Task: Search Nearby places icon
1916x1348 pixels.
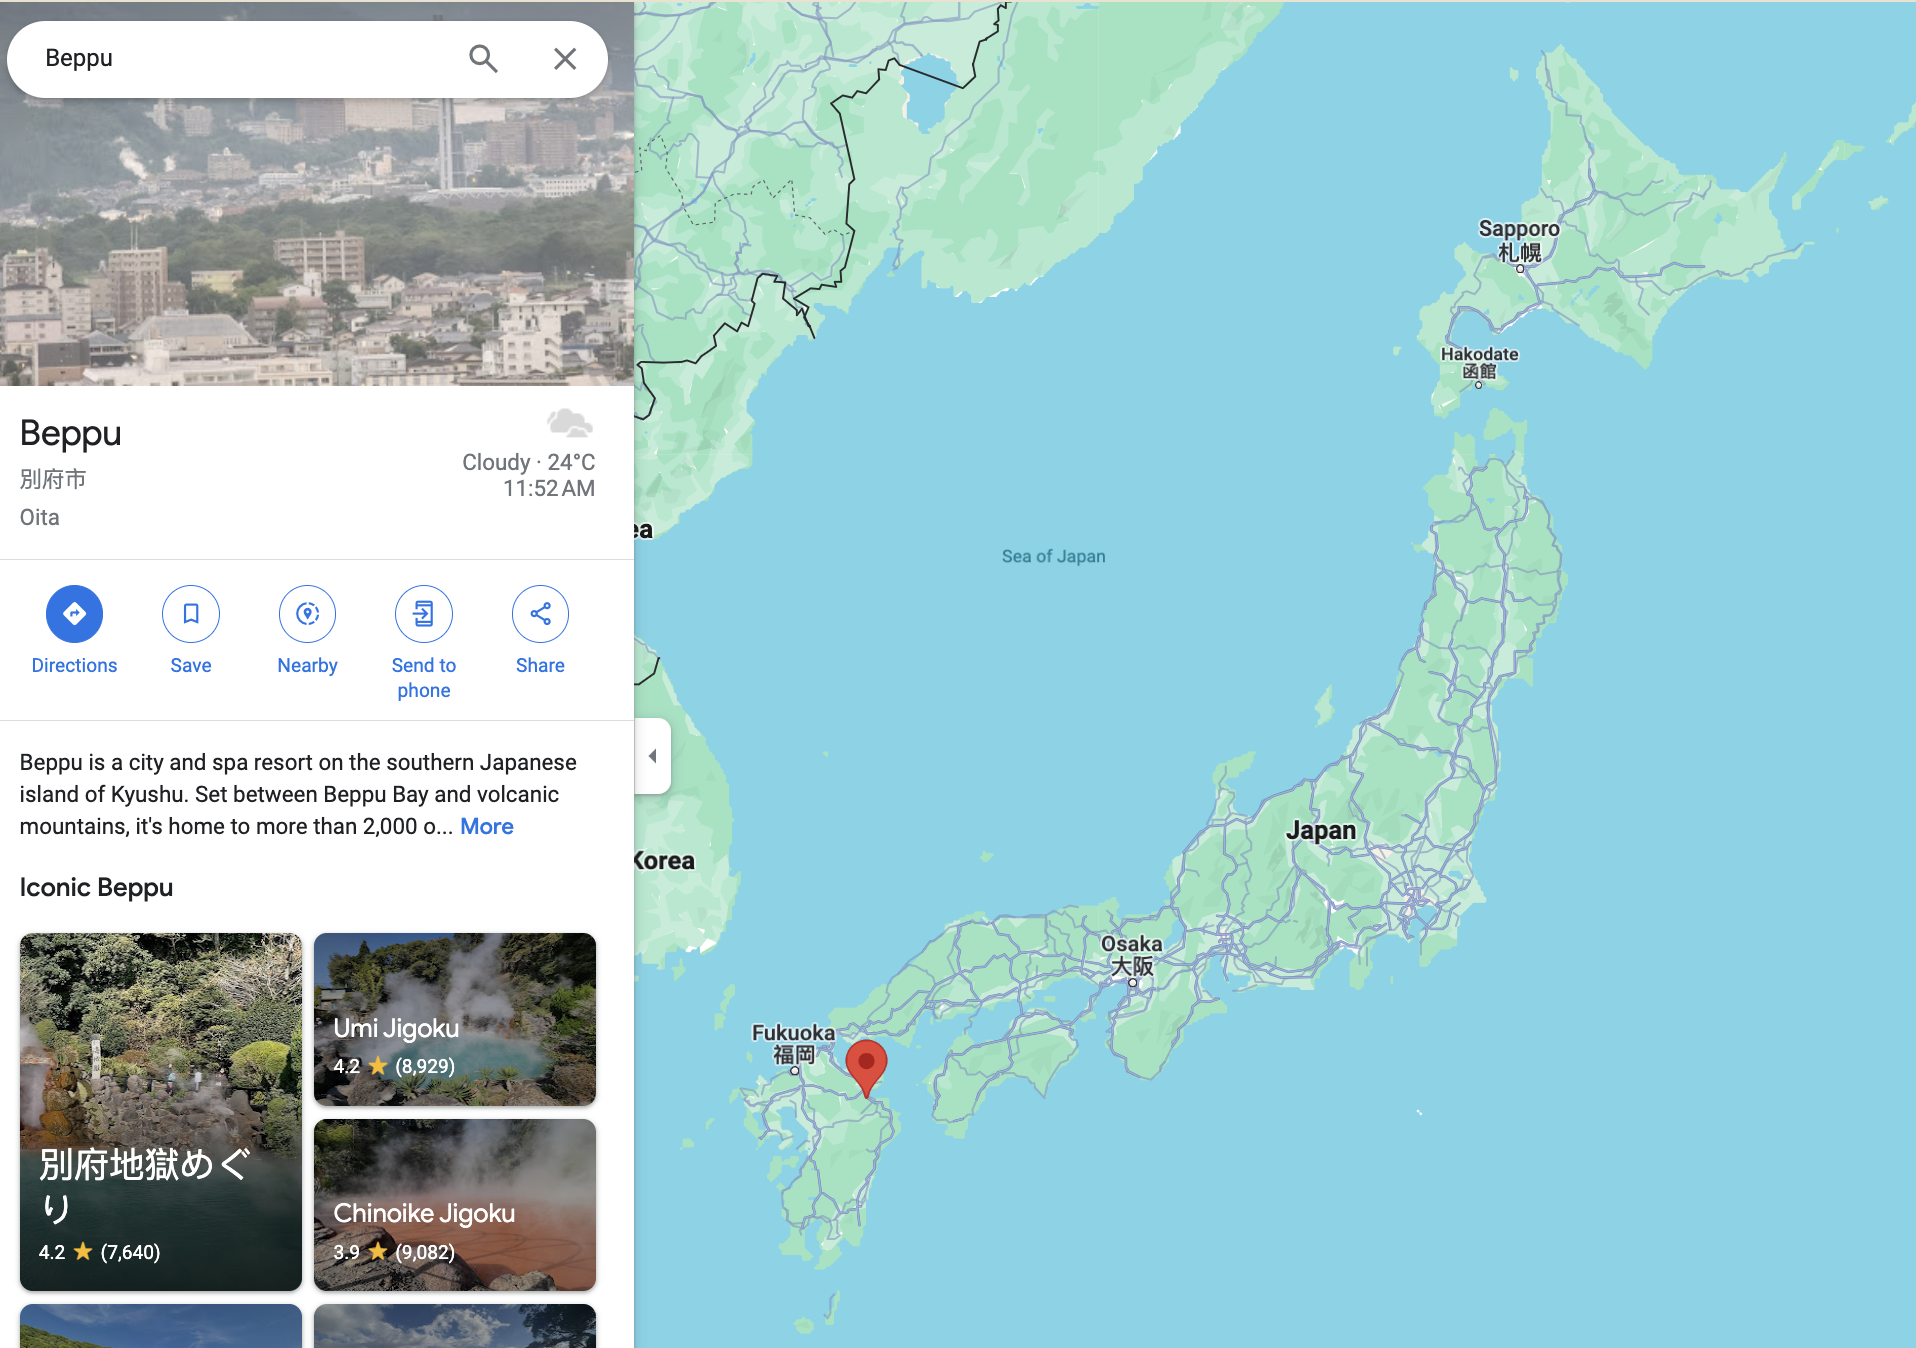Action: tap(307, 614)
